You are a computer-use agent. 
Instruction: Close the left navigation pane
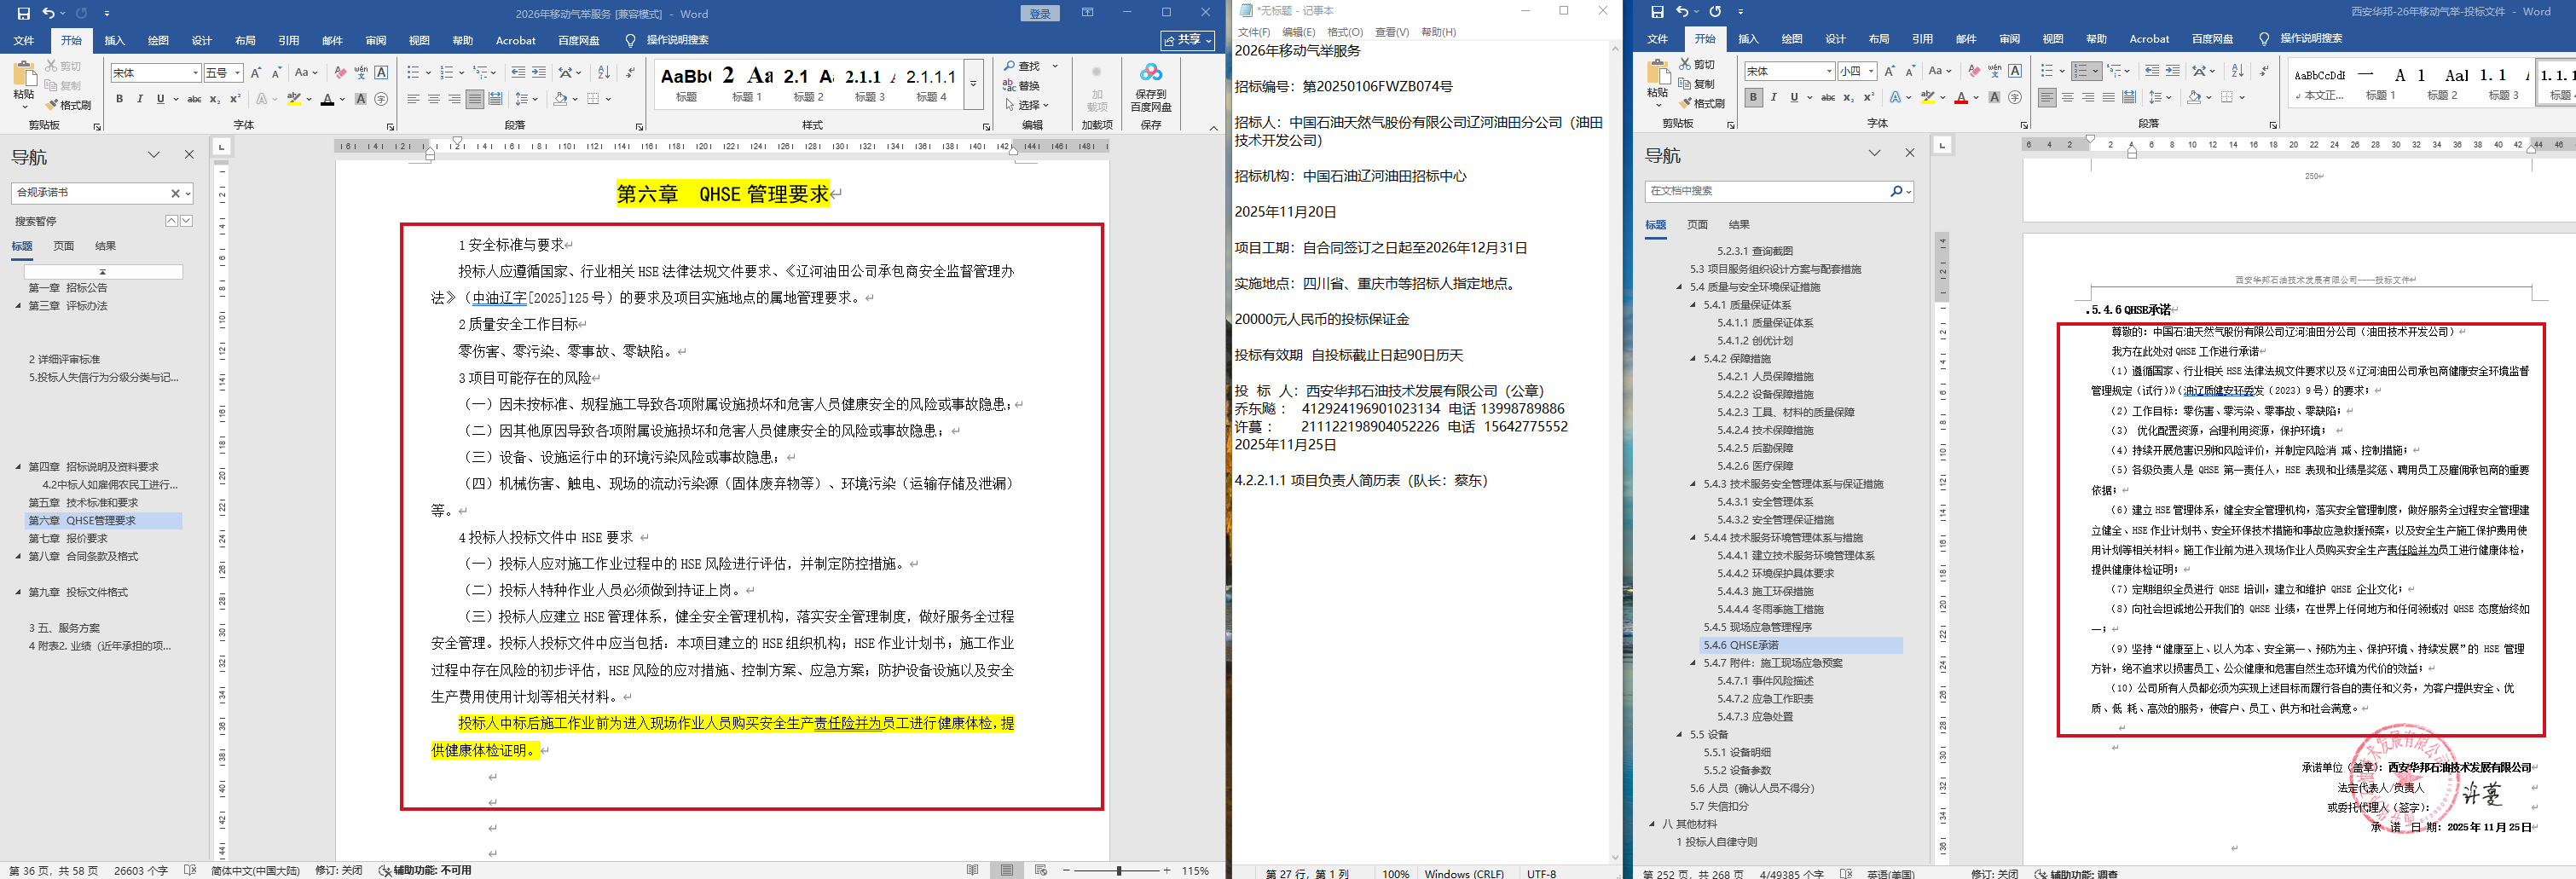pyautogui.click(x=189, y=155)
